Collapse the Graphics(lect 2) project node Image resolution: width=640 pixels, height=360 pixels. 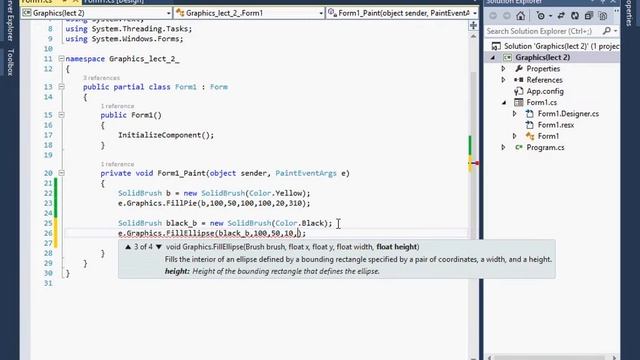493,58
